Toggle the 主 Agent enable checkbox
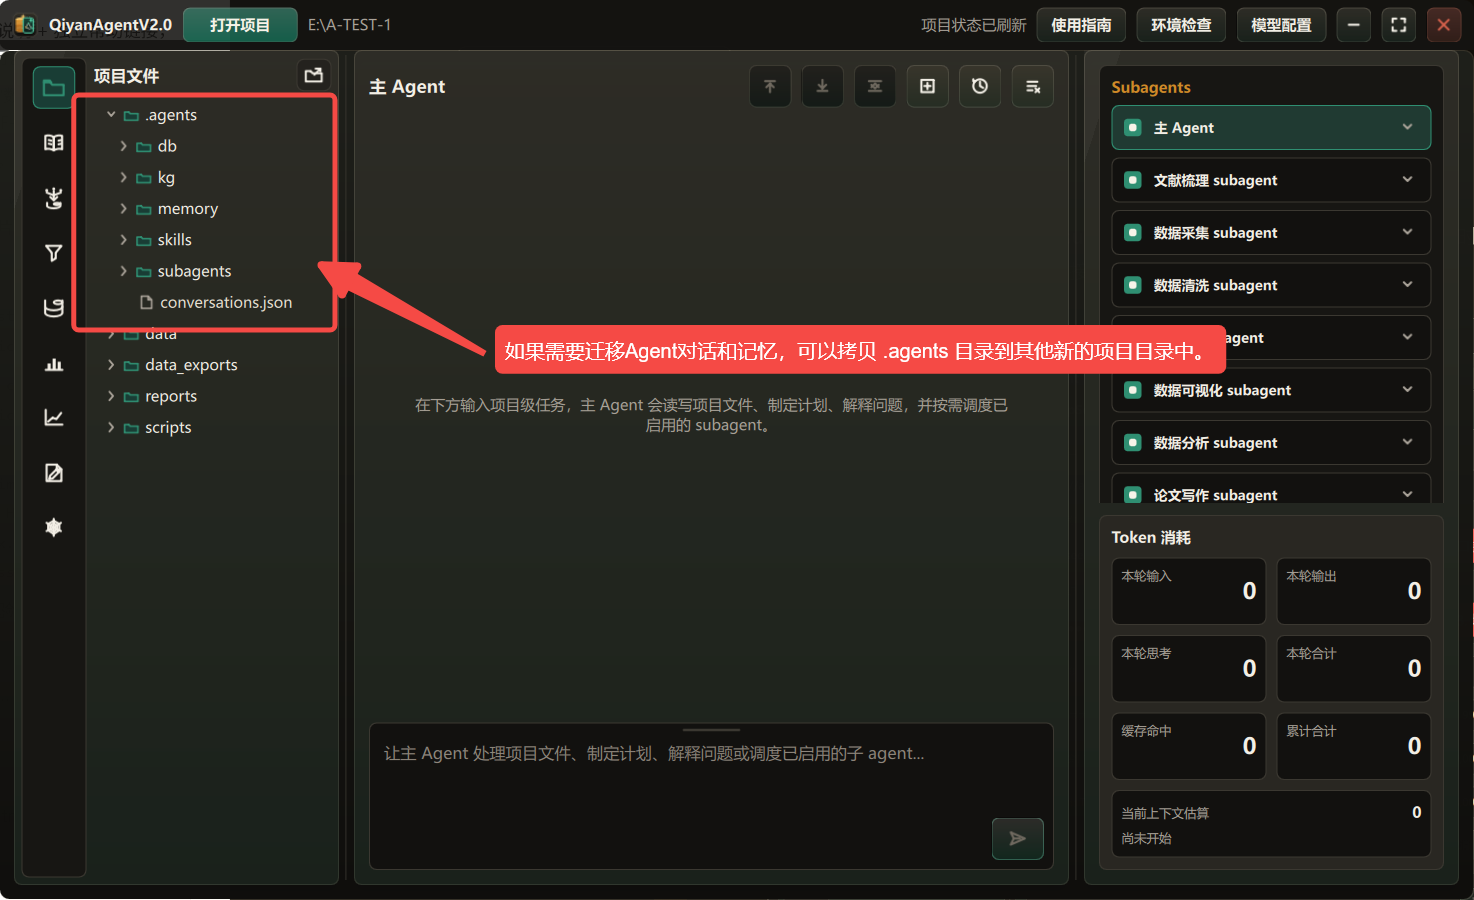The height and width of the screenshot is (900, 1474). pos(1133,128)
